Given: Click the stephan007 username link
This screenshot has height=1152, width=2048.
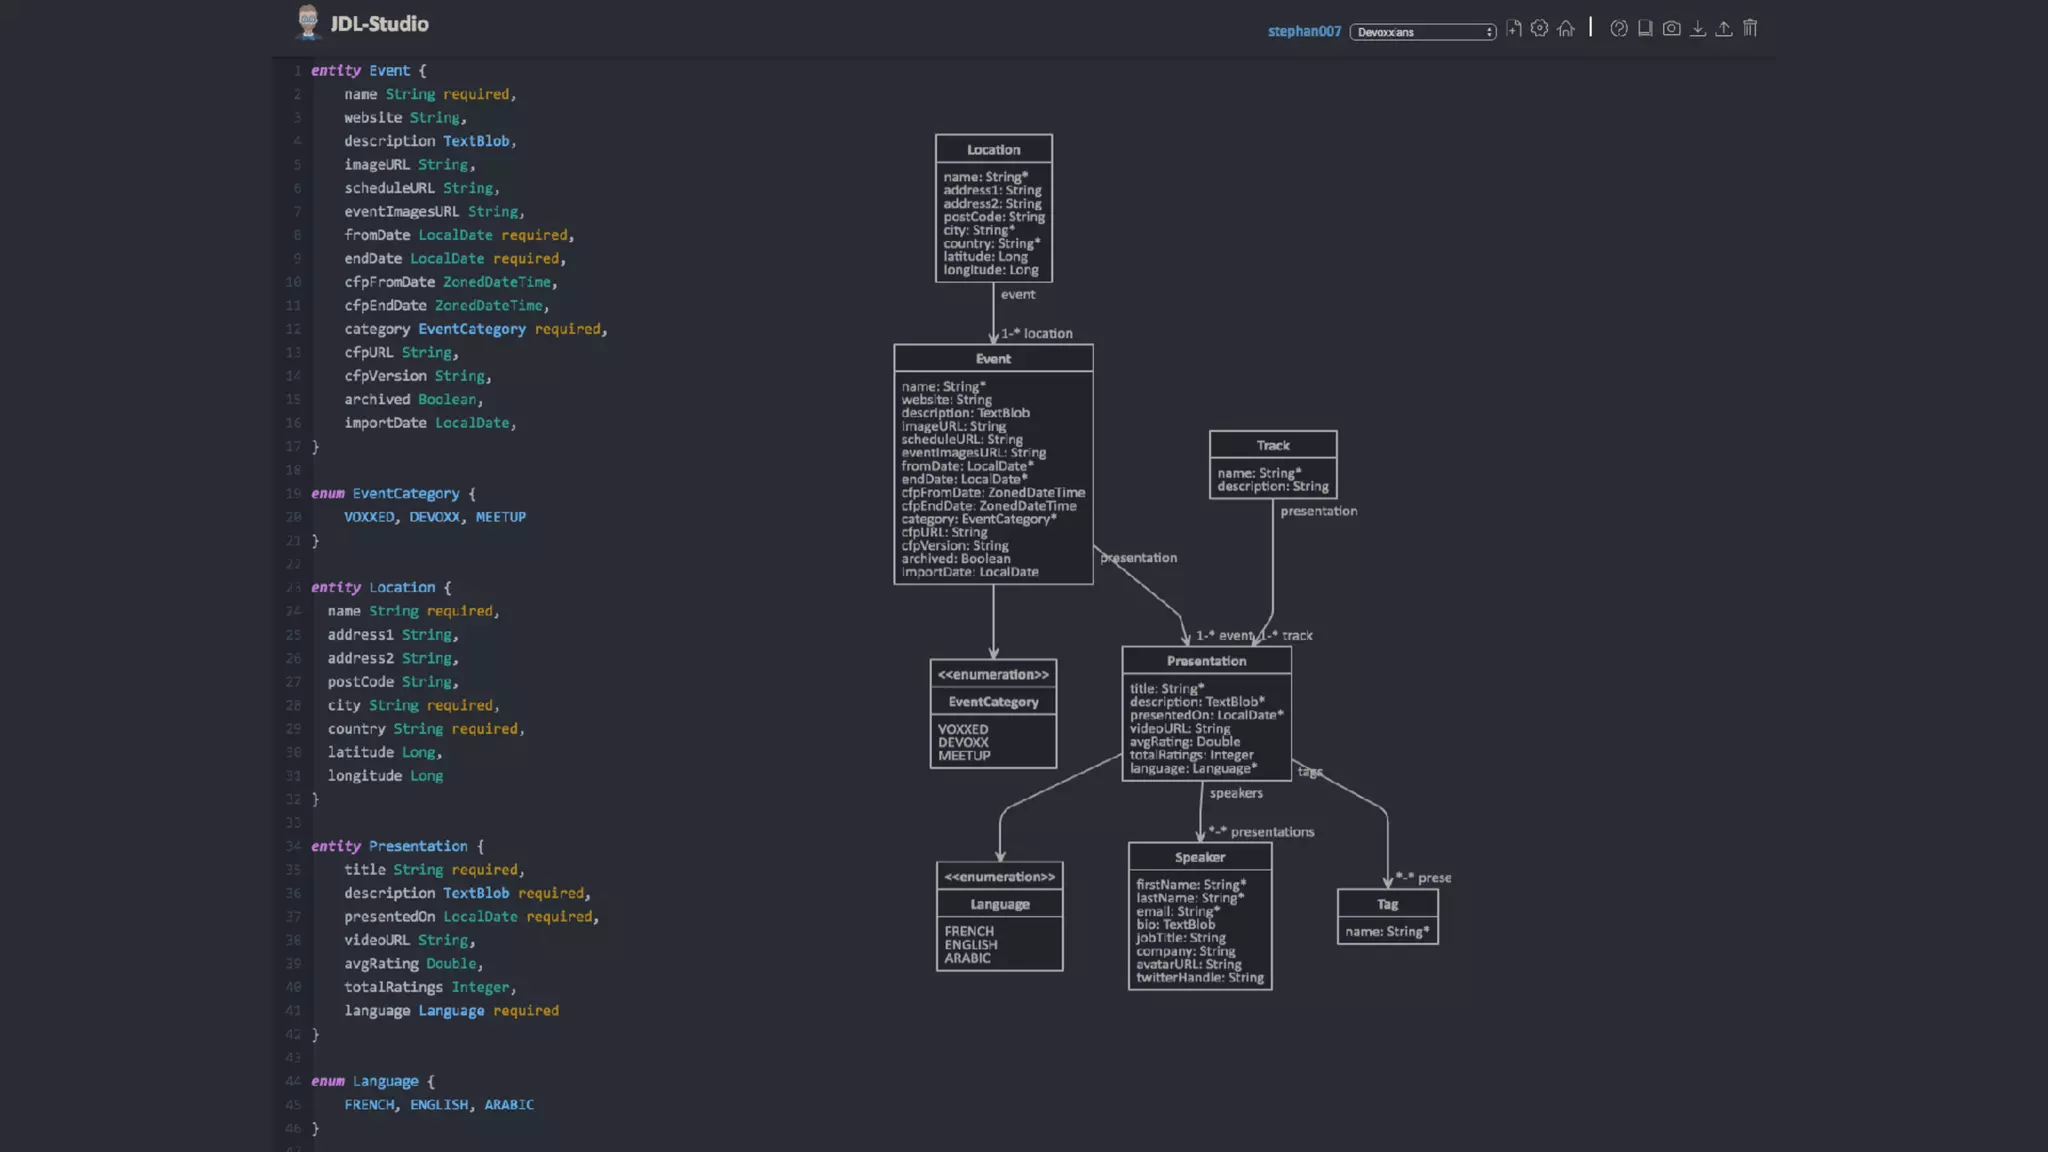Looking at the screenshot, I should [x=1304, y=32].
